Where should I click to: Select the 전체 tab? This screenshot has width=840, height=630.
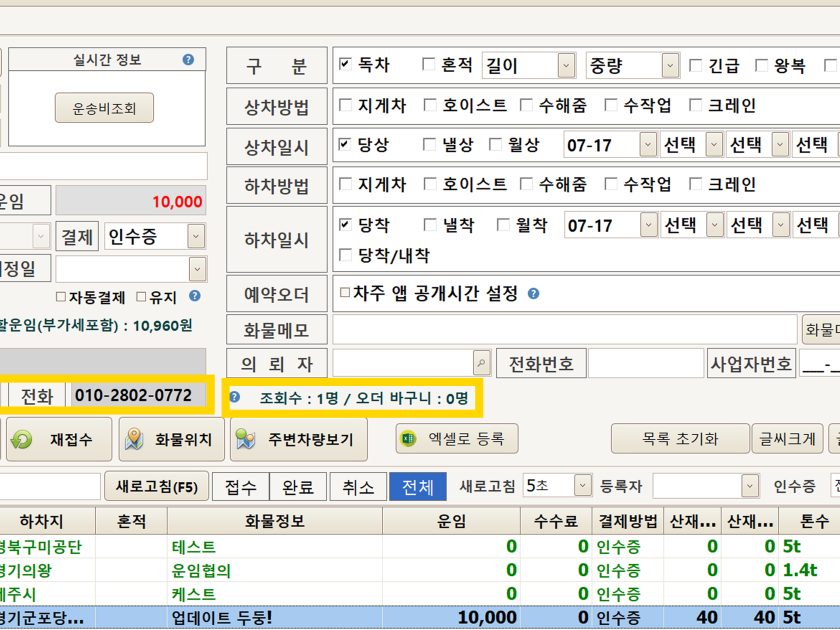click(x=417, y=487)
